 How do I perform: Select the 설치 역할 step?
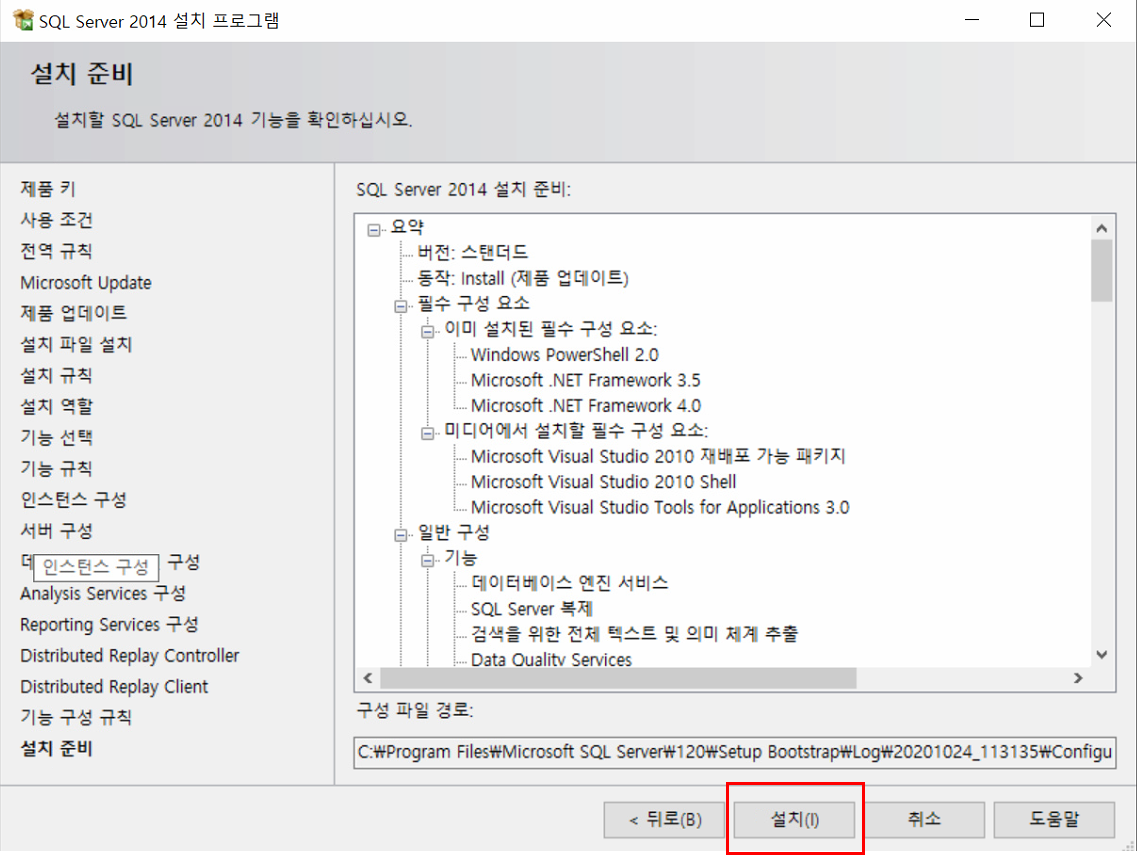57,407
